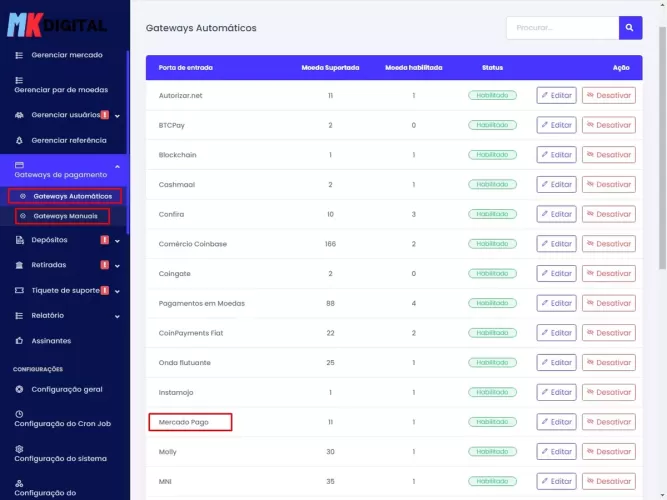Select Gateways Automáticos submenu item

(x=72, y=196)
